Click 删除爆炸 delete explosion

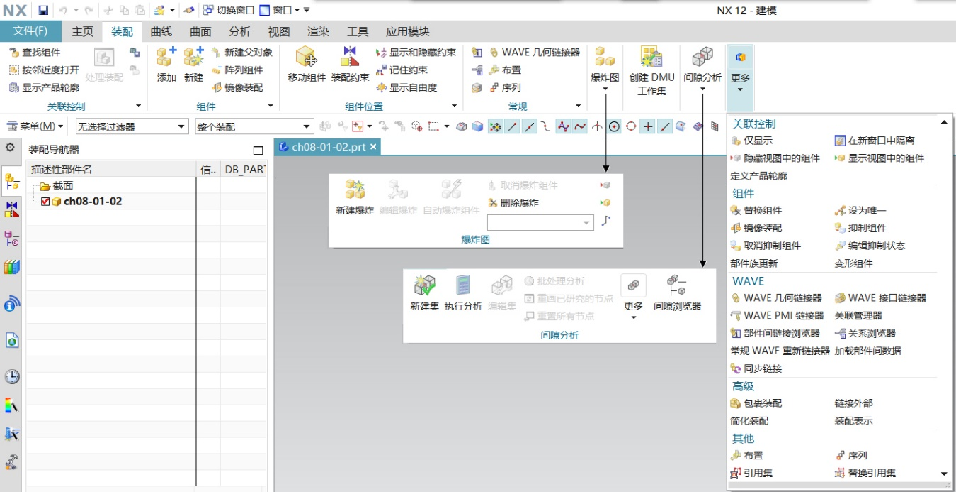tap(515, 203)
